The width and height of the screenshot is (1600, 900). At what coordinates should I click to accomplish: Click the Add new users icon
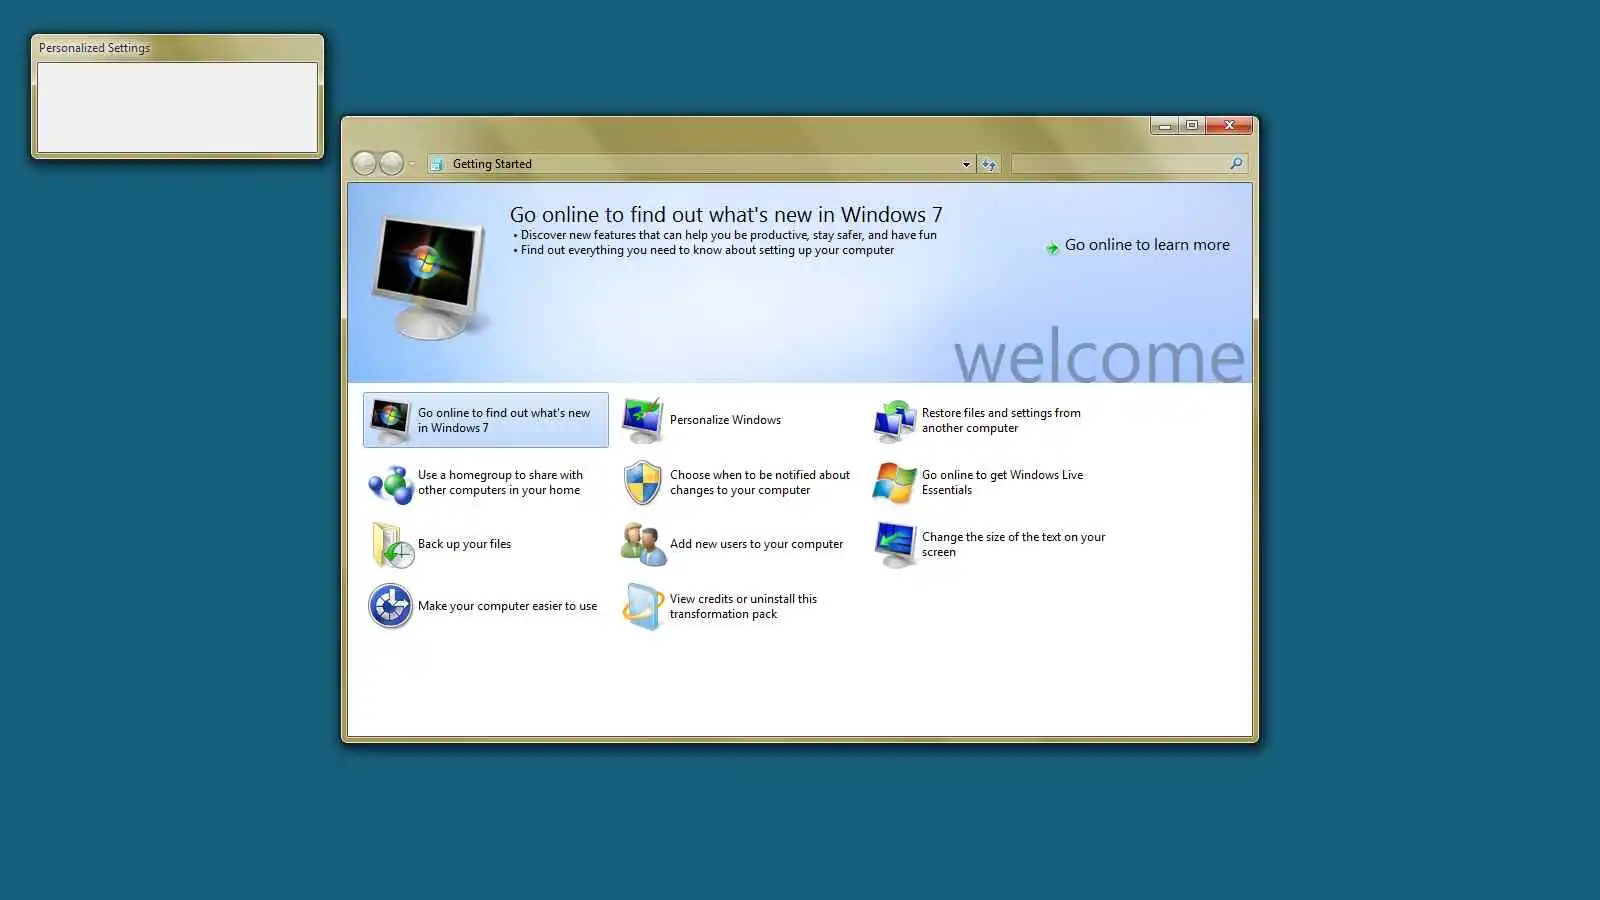pos(643,545)
